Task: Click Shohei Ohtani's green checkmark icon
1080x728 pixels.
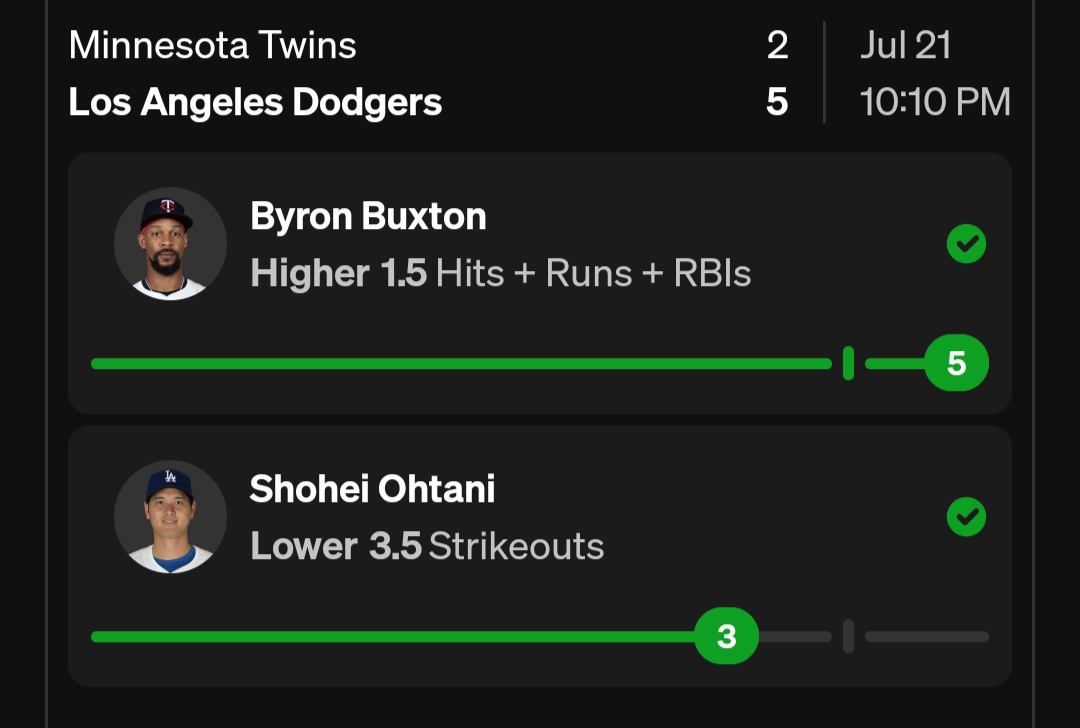Action: [x=966, y=517]
